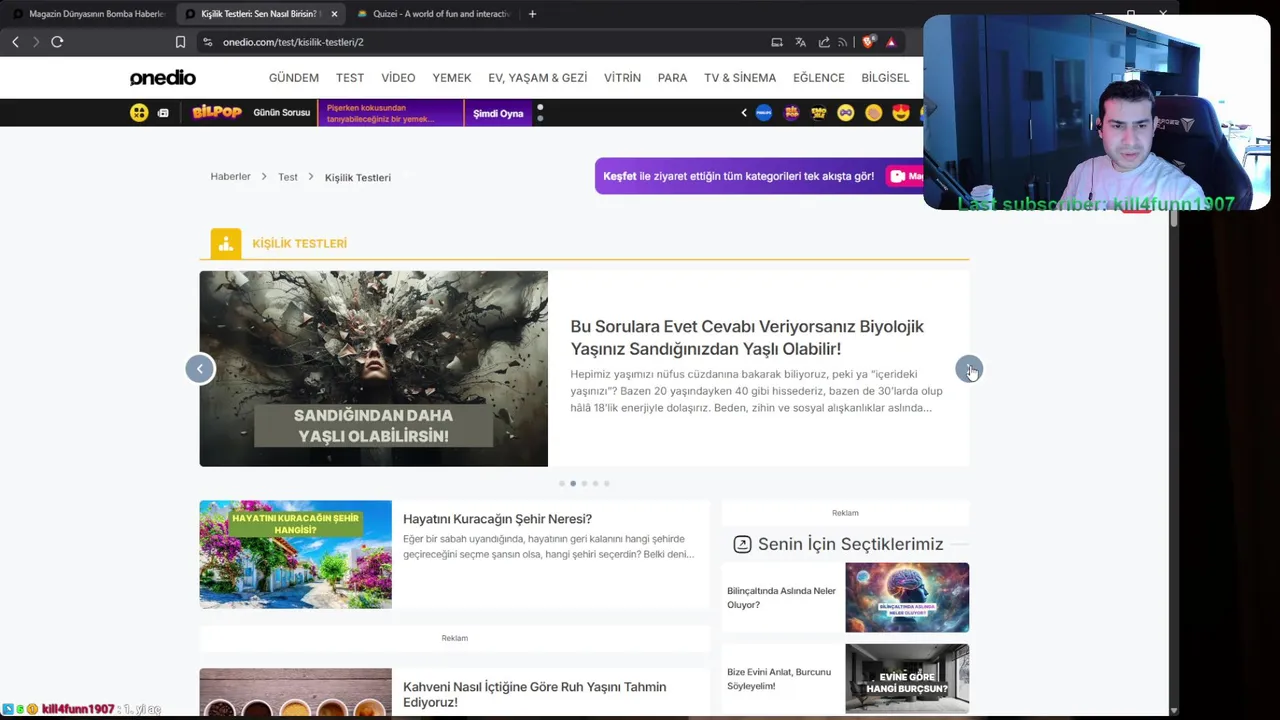Select the first carousel pagination dot

click(562, 484)
